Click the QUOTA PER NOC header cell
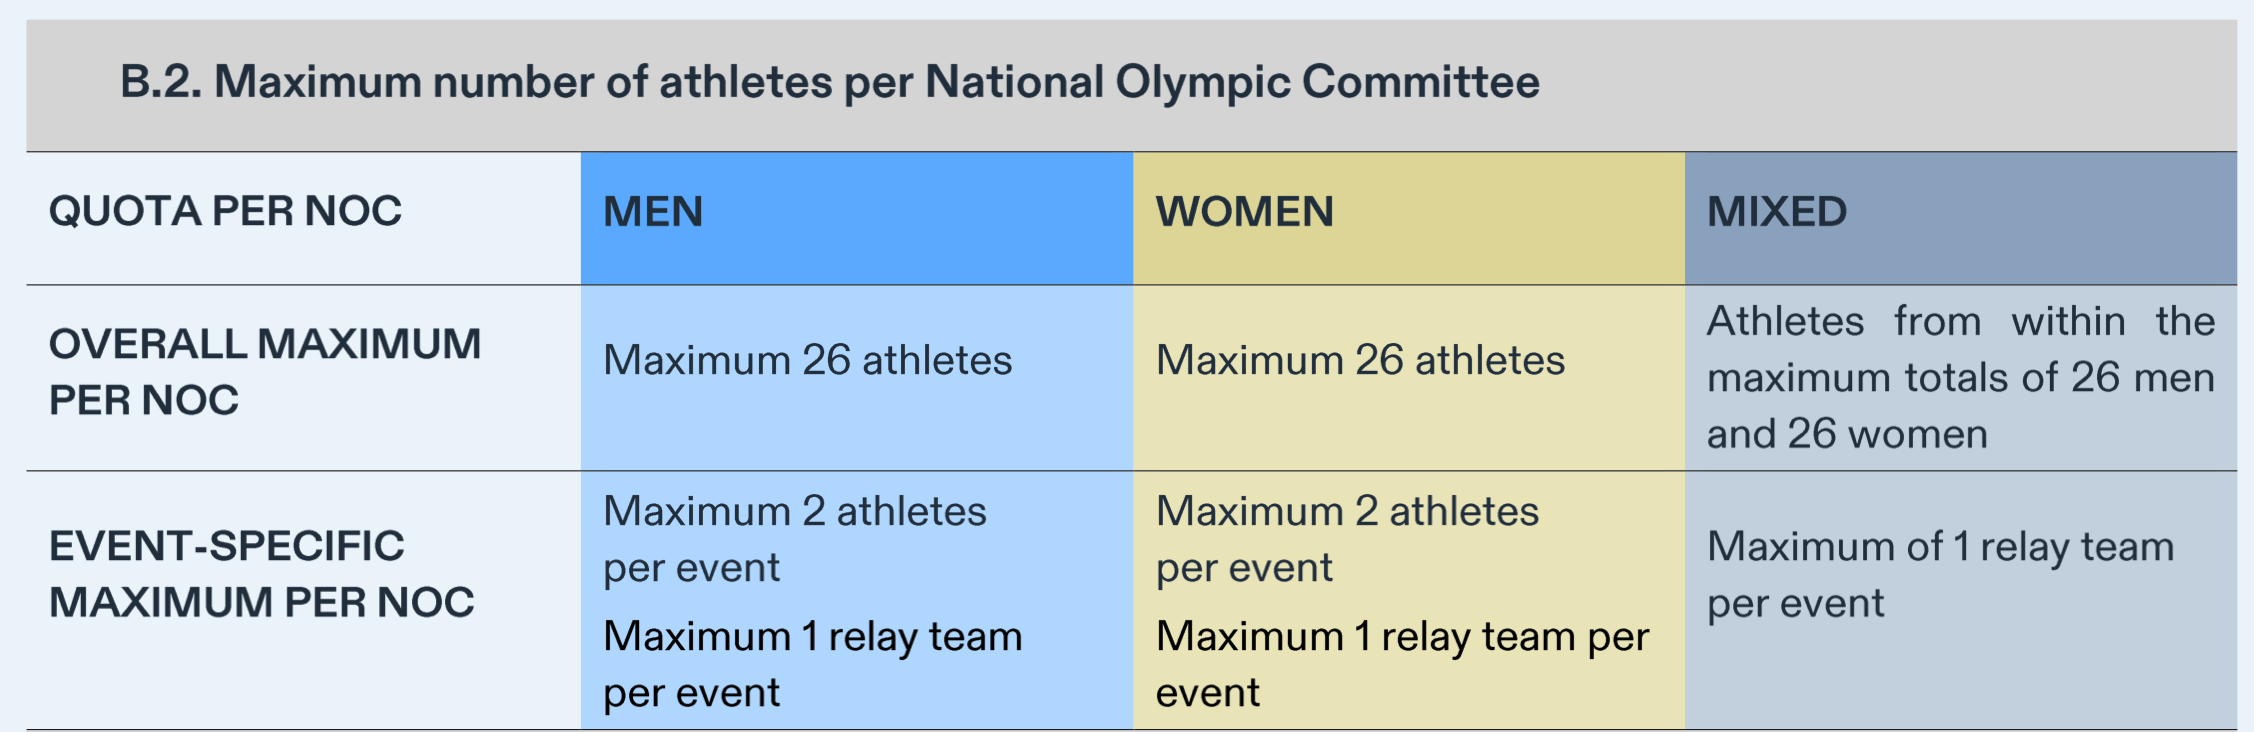The height and width of the screenshot is (732, 2254). (225, 212)
